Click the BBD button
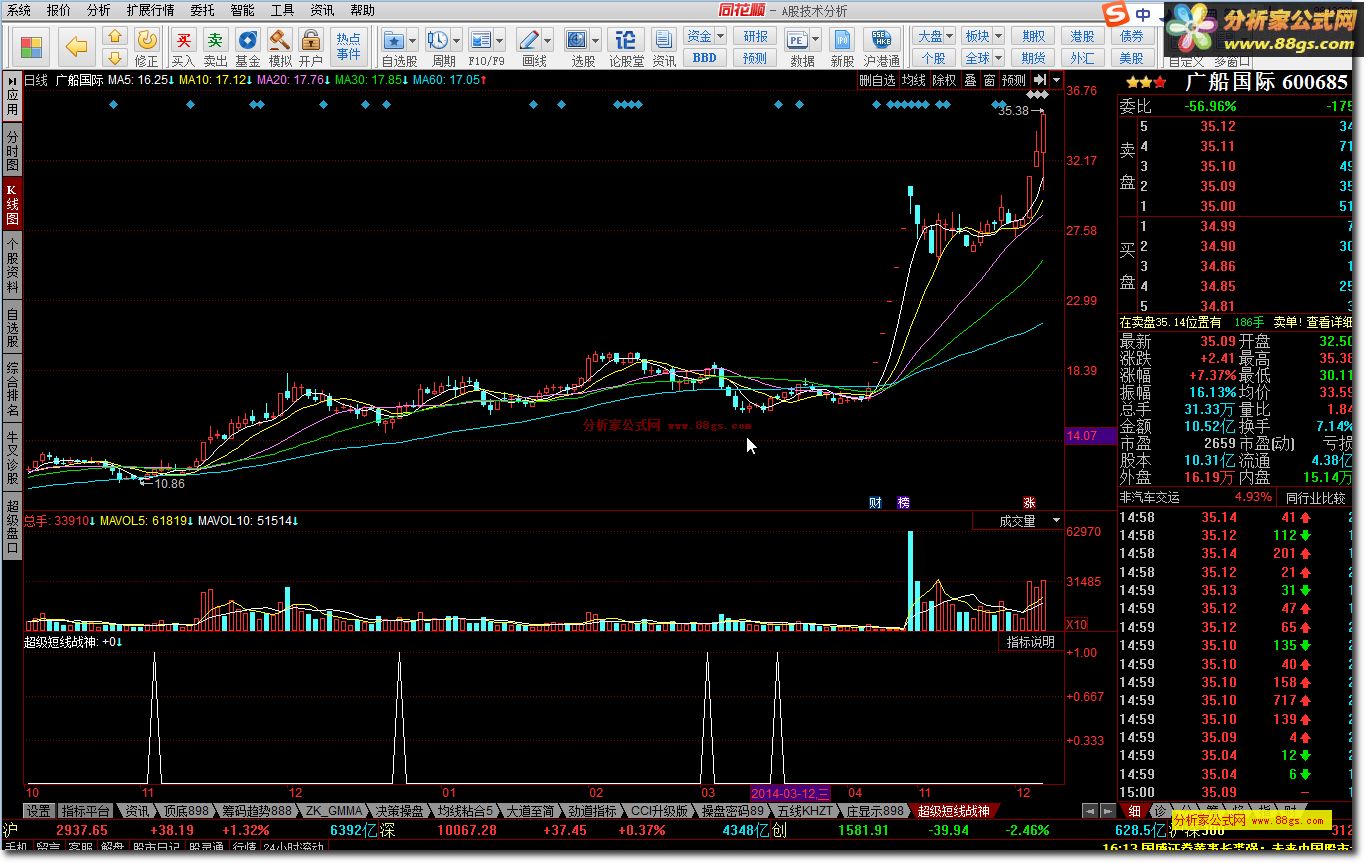 point(704,58)
